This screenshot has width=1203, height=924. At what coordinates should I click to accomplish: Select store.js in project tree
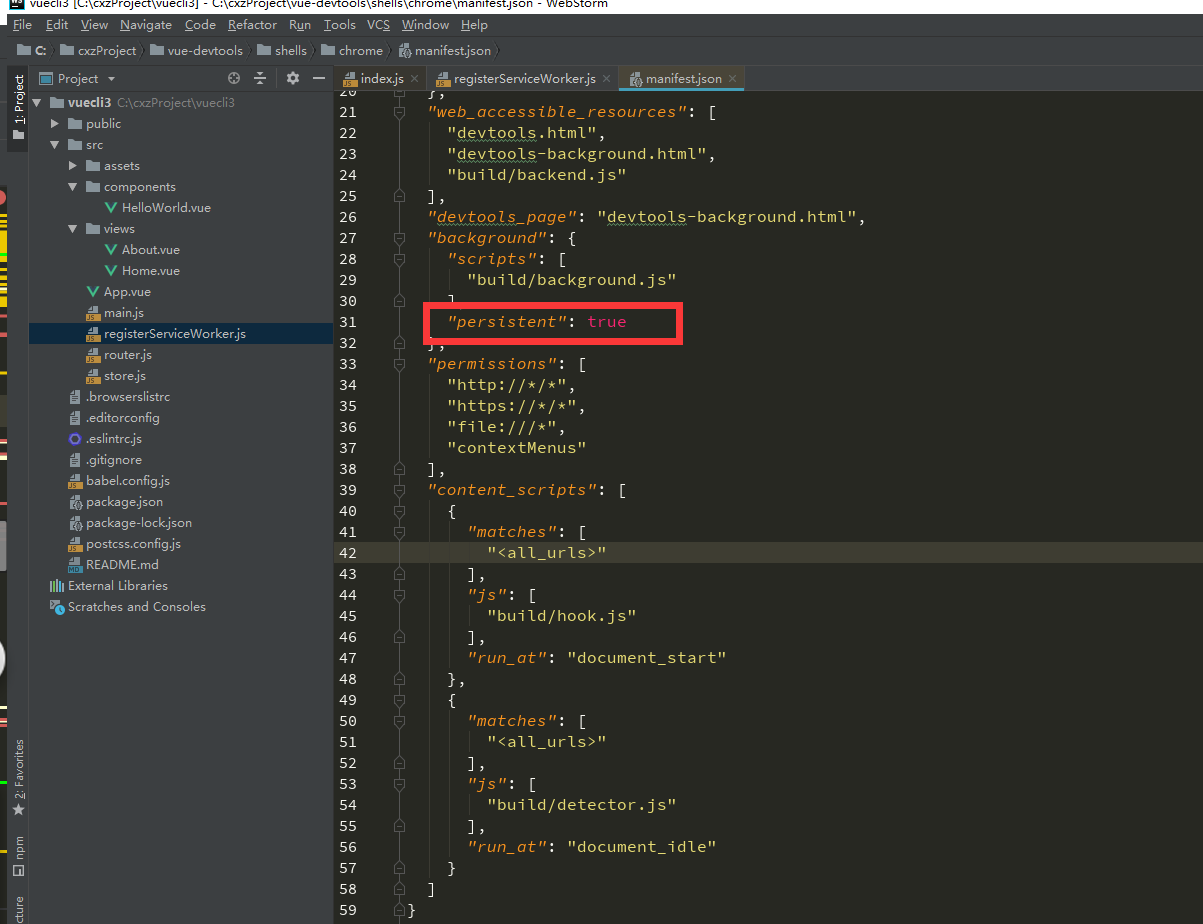click(125, 376)
